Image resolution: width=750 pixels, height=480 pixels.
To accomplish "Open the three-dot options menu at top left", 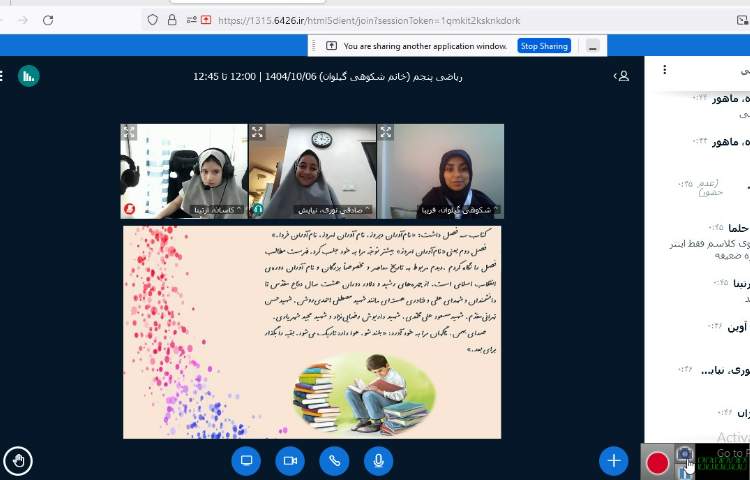I will (3, 75).
